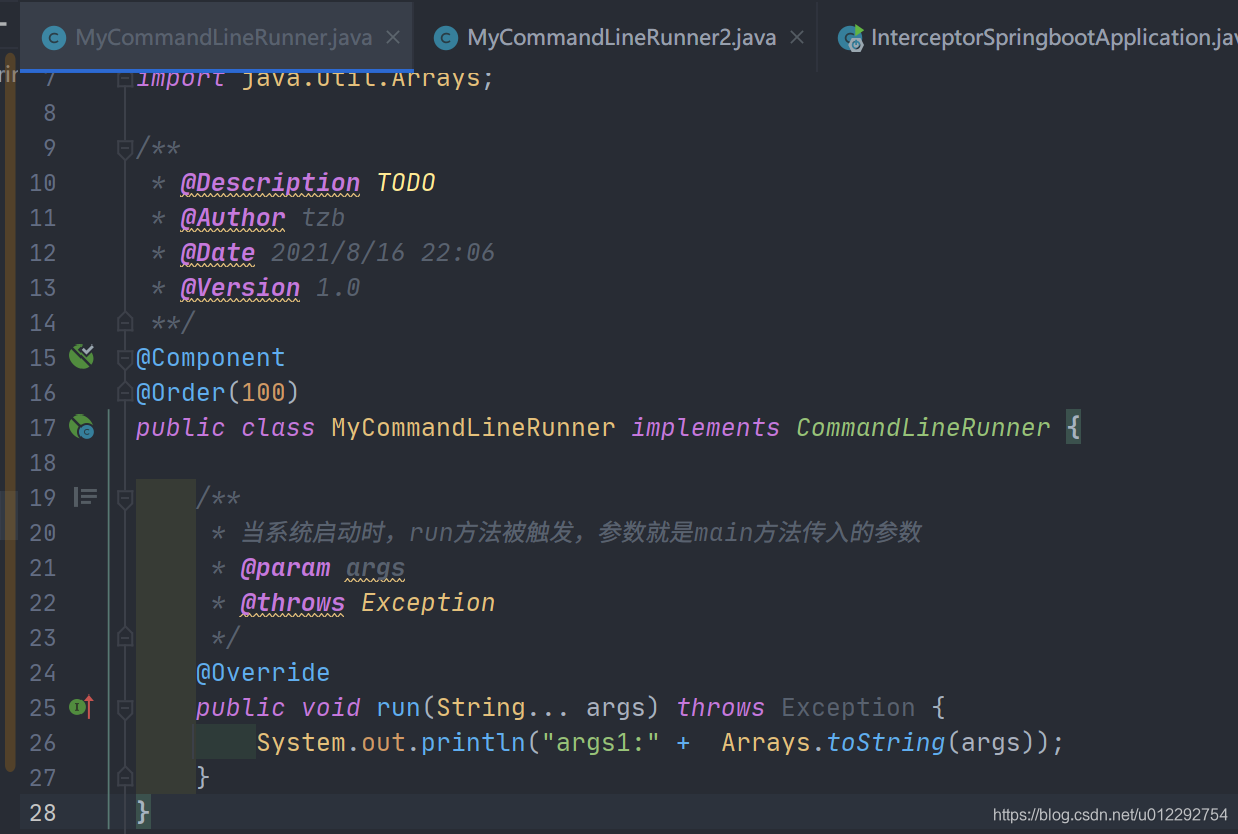Click the value 100 in @Order
The width and height of the screenshot is (1238, 834).
(263, 393)
